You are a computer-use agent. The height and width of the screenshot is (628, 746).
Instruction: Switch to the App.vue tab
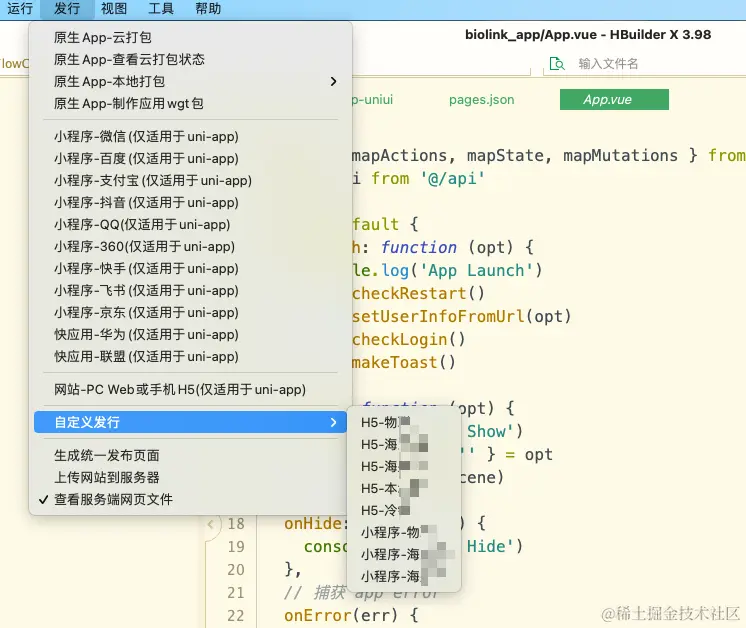click(614, 99)
